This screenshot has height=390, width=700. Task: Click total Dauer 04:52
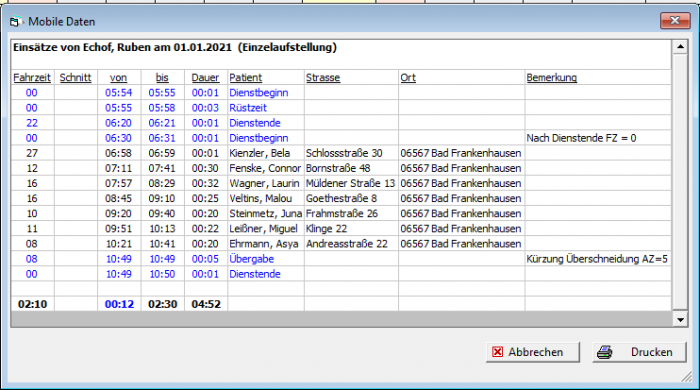point(206,304)
